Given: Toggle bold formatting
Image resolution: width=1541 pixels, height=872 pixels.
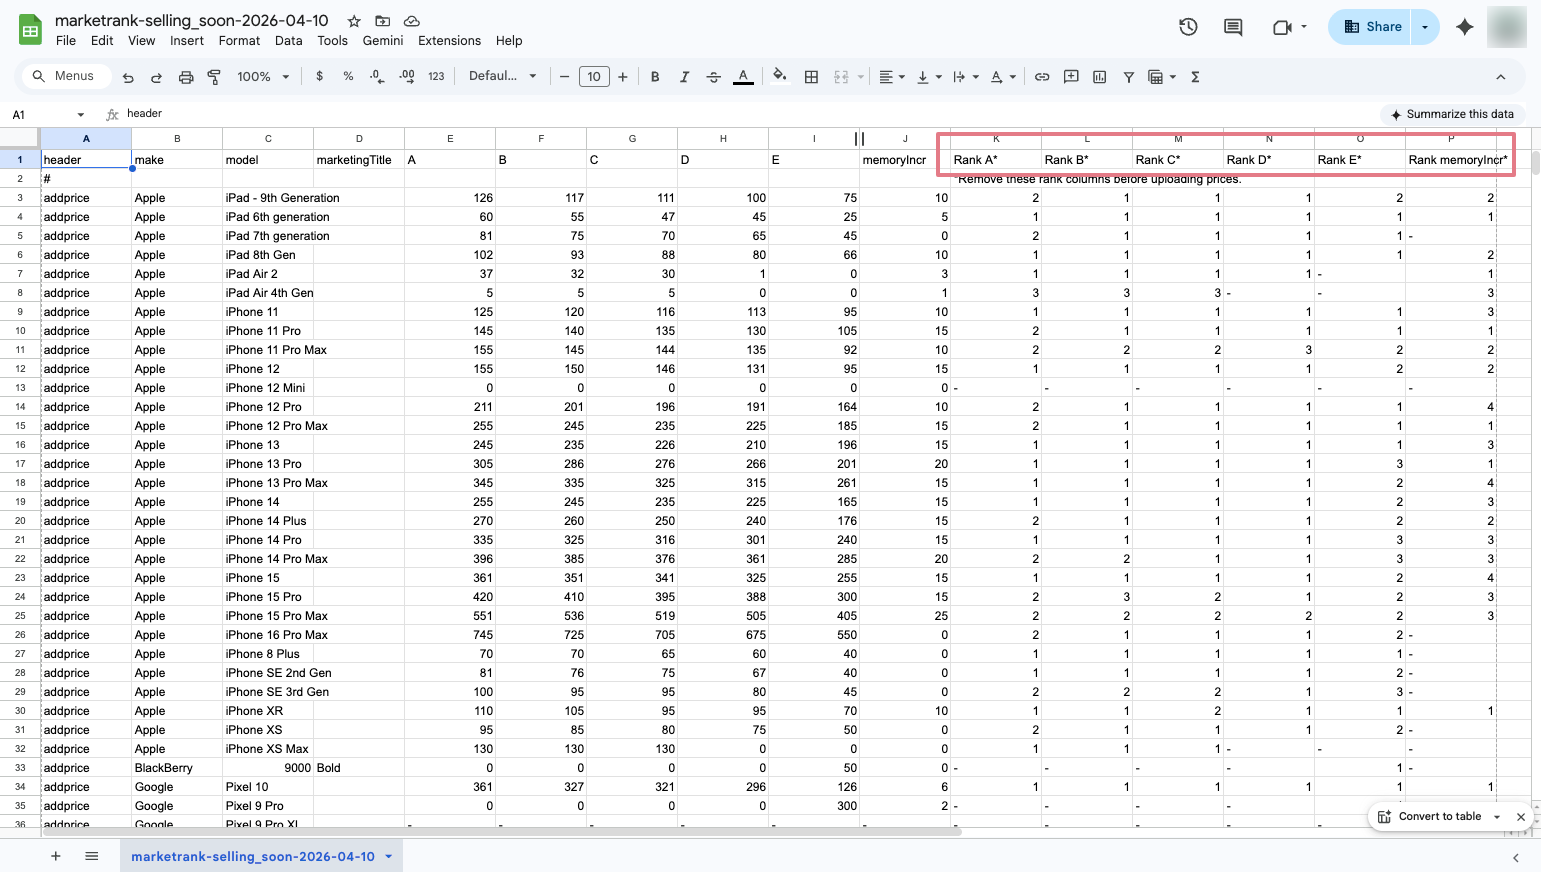Looking at the screenshot, I should [655, 77].
